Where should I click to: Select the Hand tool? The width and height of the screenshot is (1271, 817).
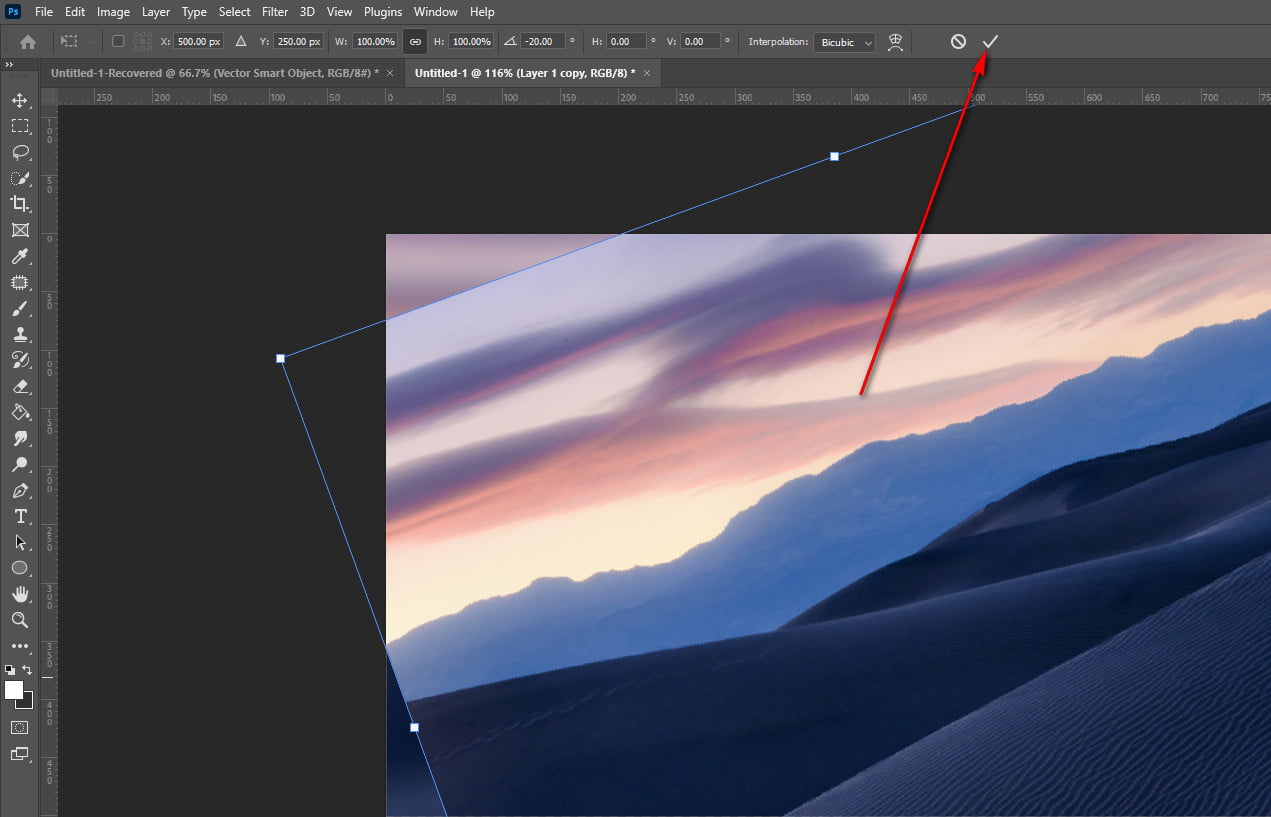(x=20, y=594)
